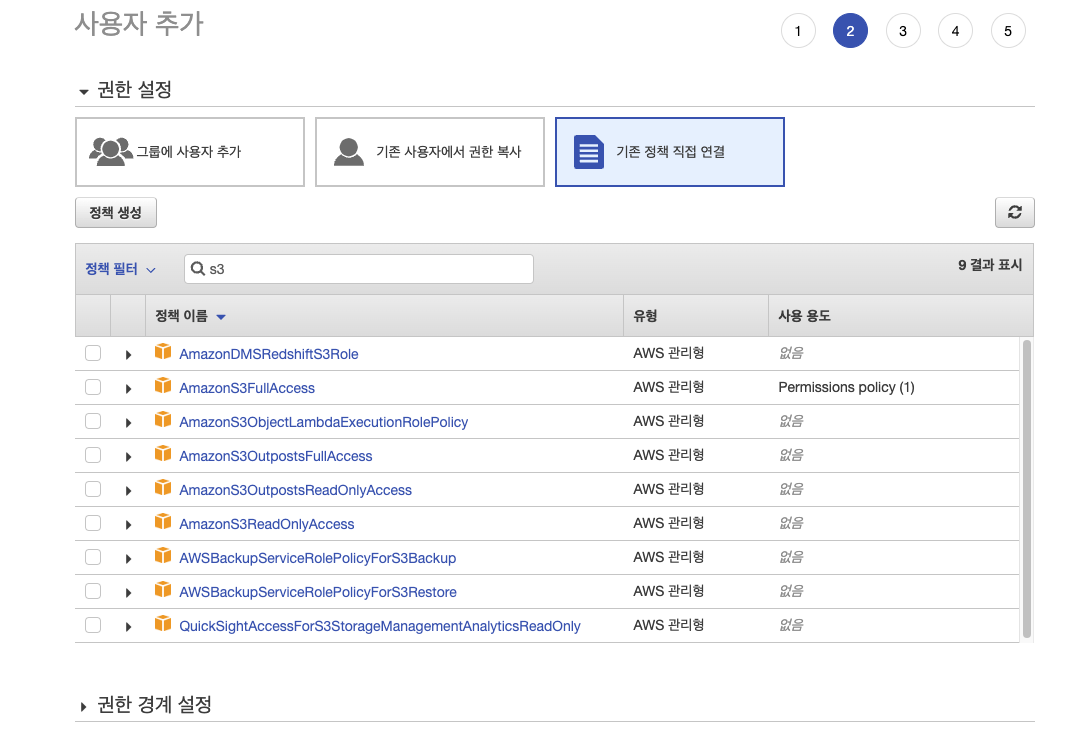This screenshot has width=1086, height=740.
Task: Click the policy search field containing s3
Action: coord(359,269)
